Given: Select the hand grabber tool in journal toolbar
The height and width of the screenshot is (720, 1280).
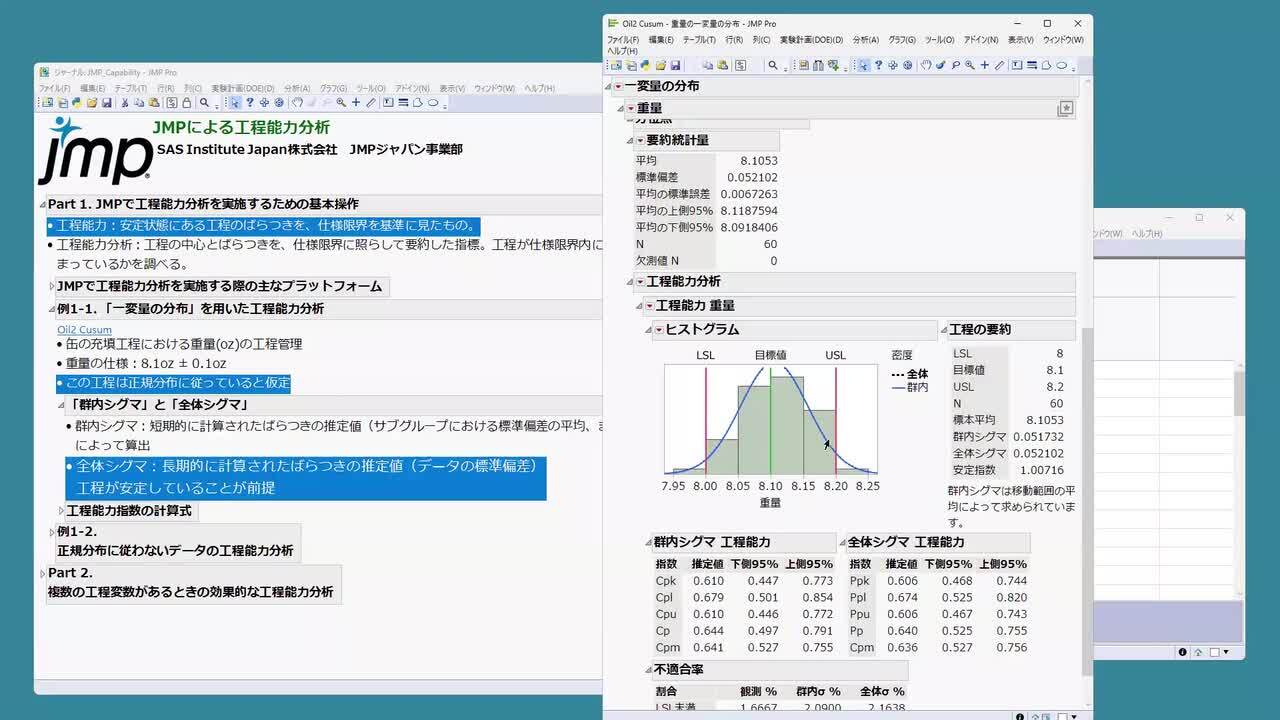Looking at the screenshot, I should coord(297,102).
